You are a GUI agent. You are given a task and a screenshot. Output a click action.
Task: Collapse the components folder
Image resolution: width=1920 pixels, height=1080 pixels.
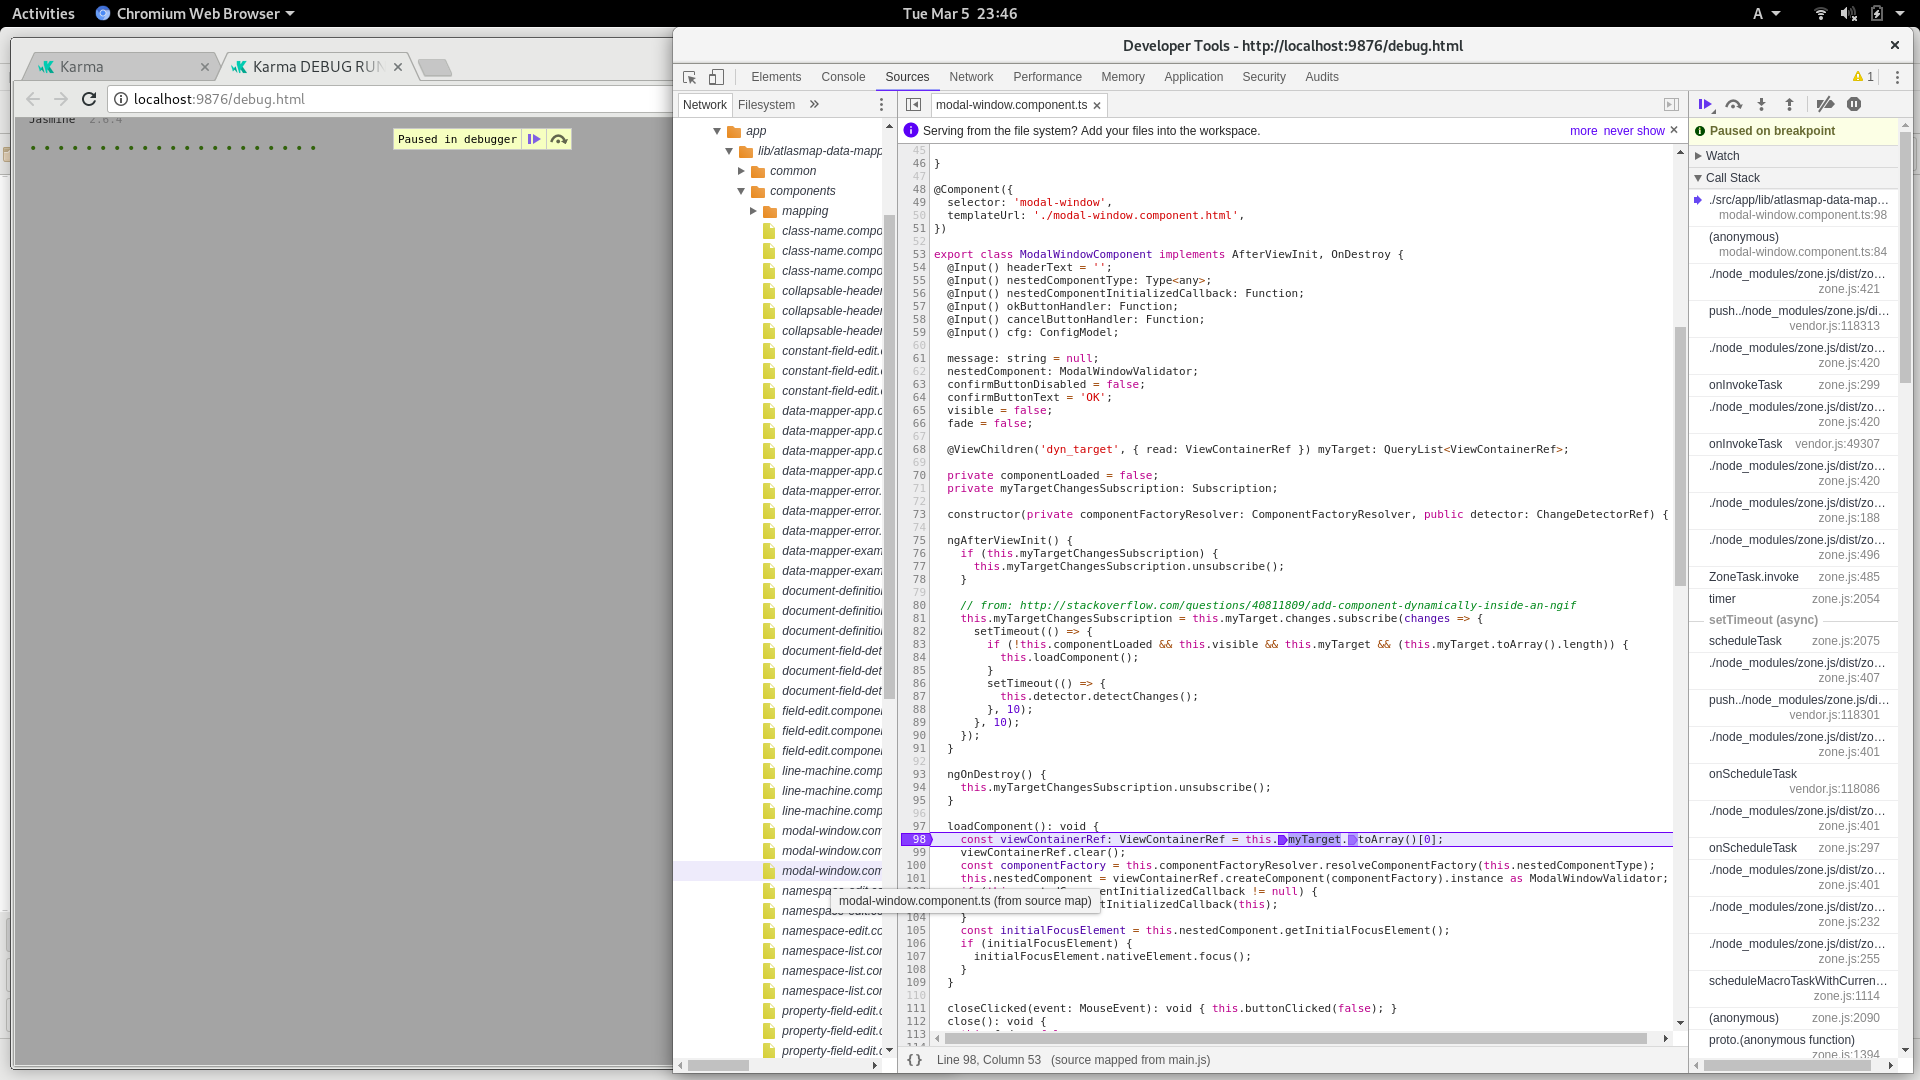(741, 191)
